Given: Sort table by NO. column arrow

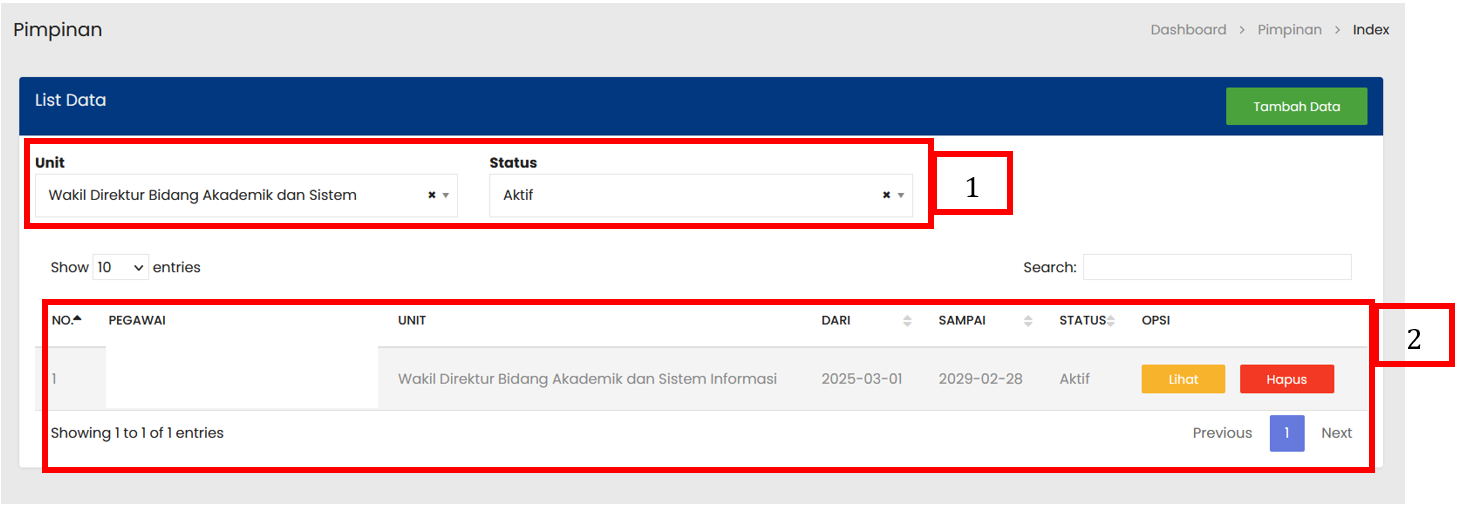Looking at the screenshot, I should tap(77, 319).
